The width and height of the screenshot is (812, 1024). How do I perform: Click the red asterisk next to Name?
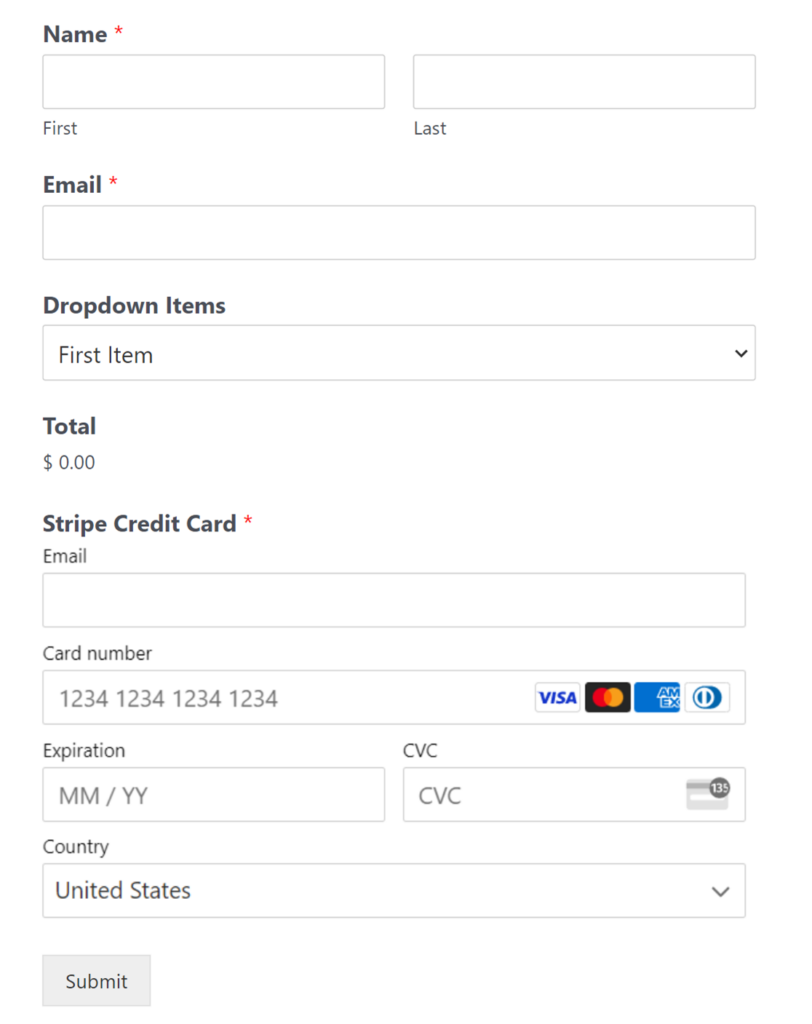pyautogui.click(x=118, y=31)
